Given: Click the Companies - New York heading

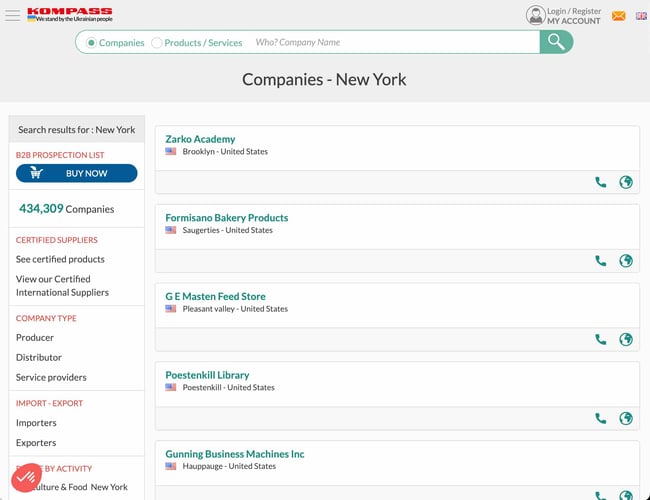Looking at the screenshot, I should point(324,80).
